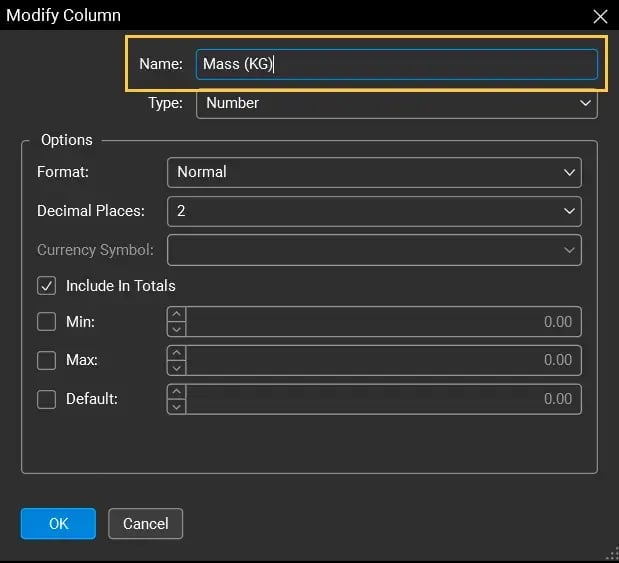Click the Cancel button

(x=145, y=524)
